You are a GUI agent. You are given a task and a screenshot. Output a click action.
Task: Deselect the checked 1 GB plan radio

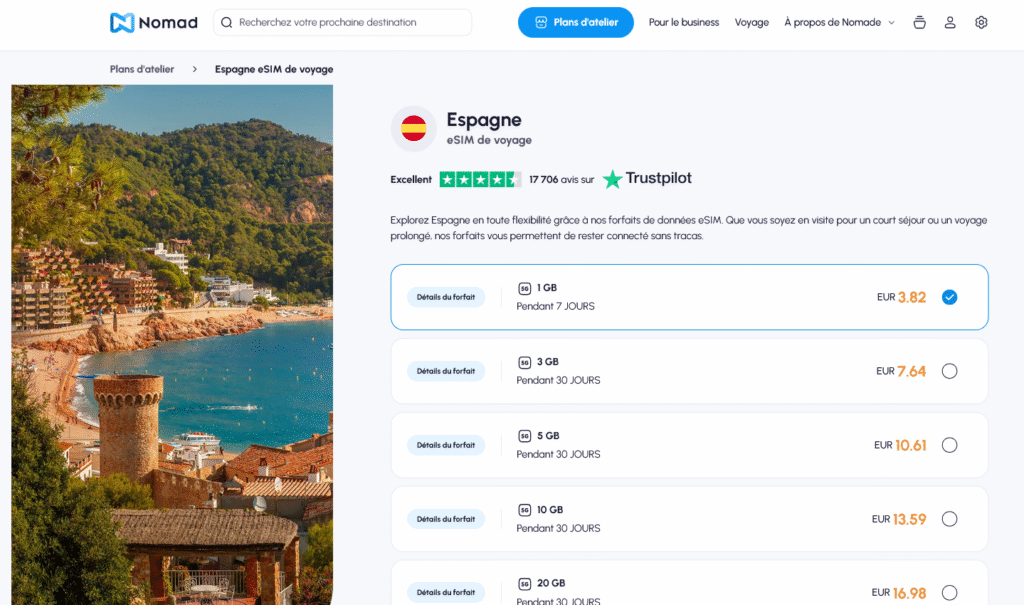pyautogui.click(x=950, y=297)
